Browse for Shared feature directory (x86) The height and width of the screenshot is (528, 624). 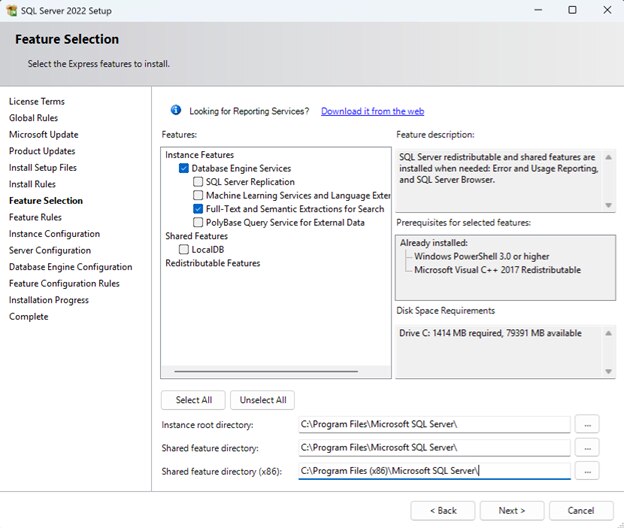(x=587, y=471)
